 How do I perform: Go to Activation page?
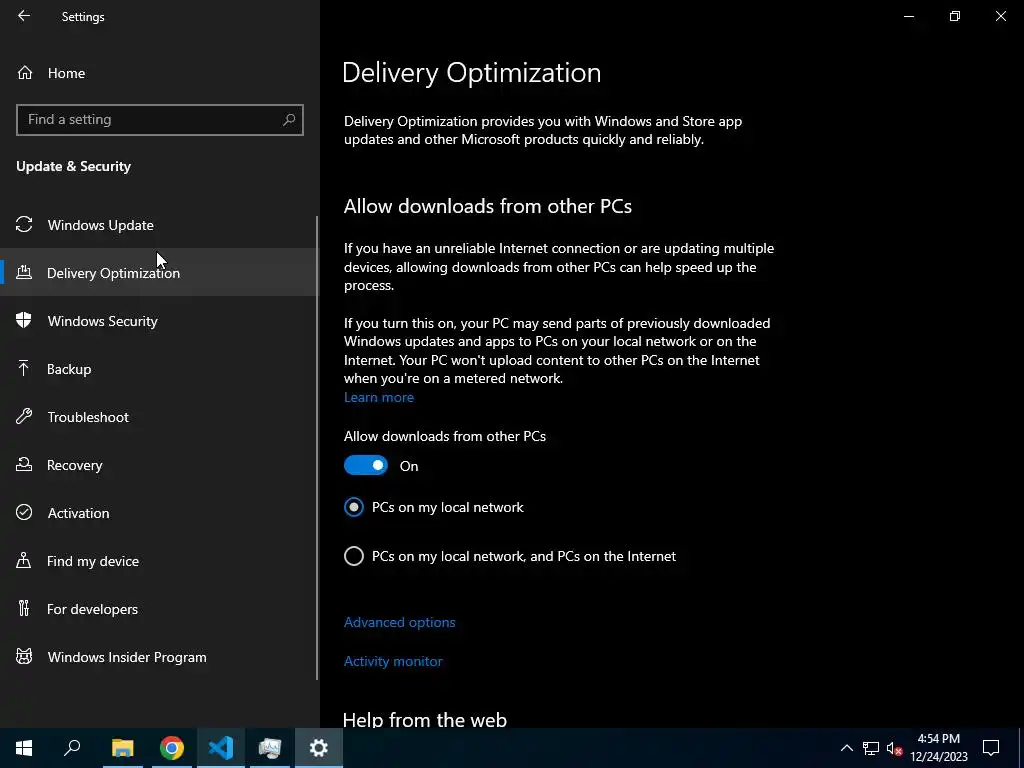158,513
